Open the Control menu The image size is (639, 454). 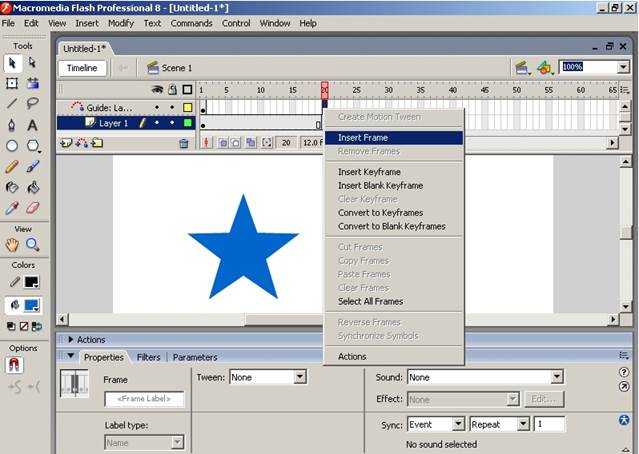click(236, 23)
